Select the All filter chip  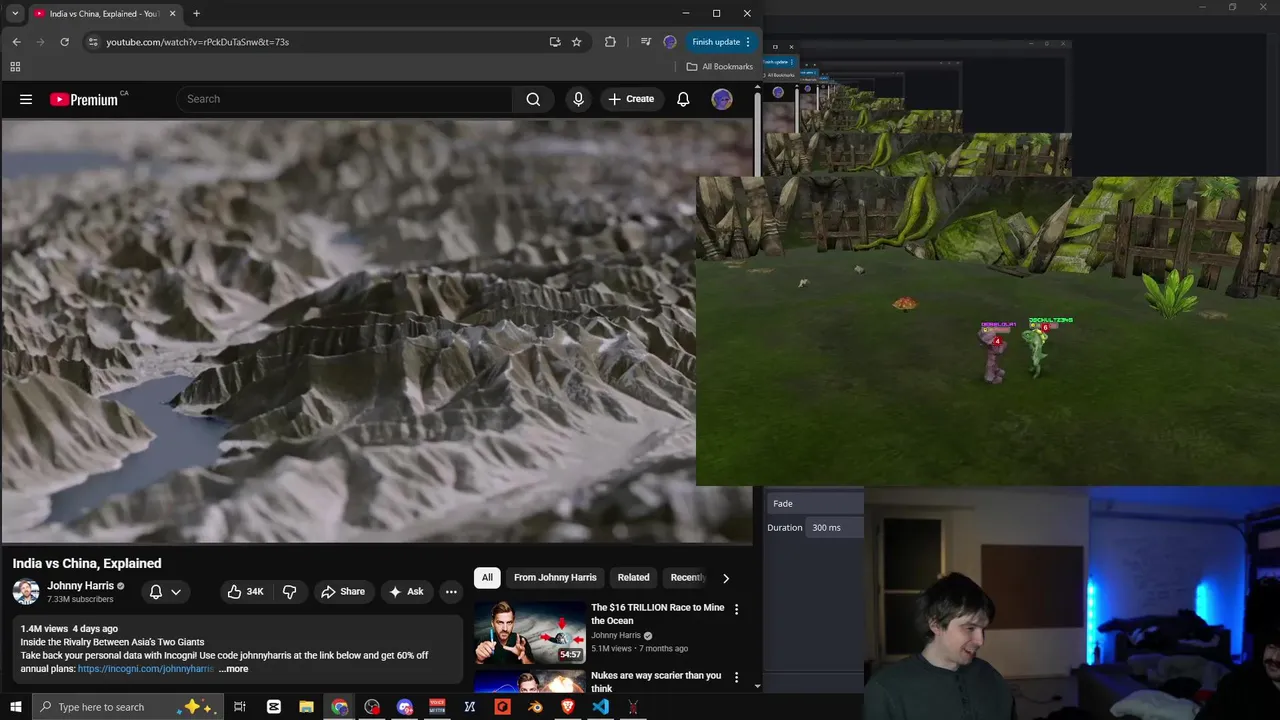click(487, 578)
